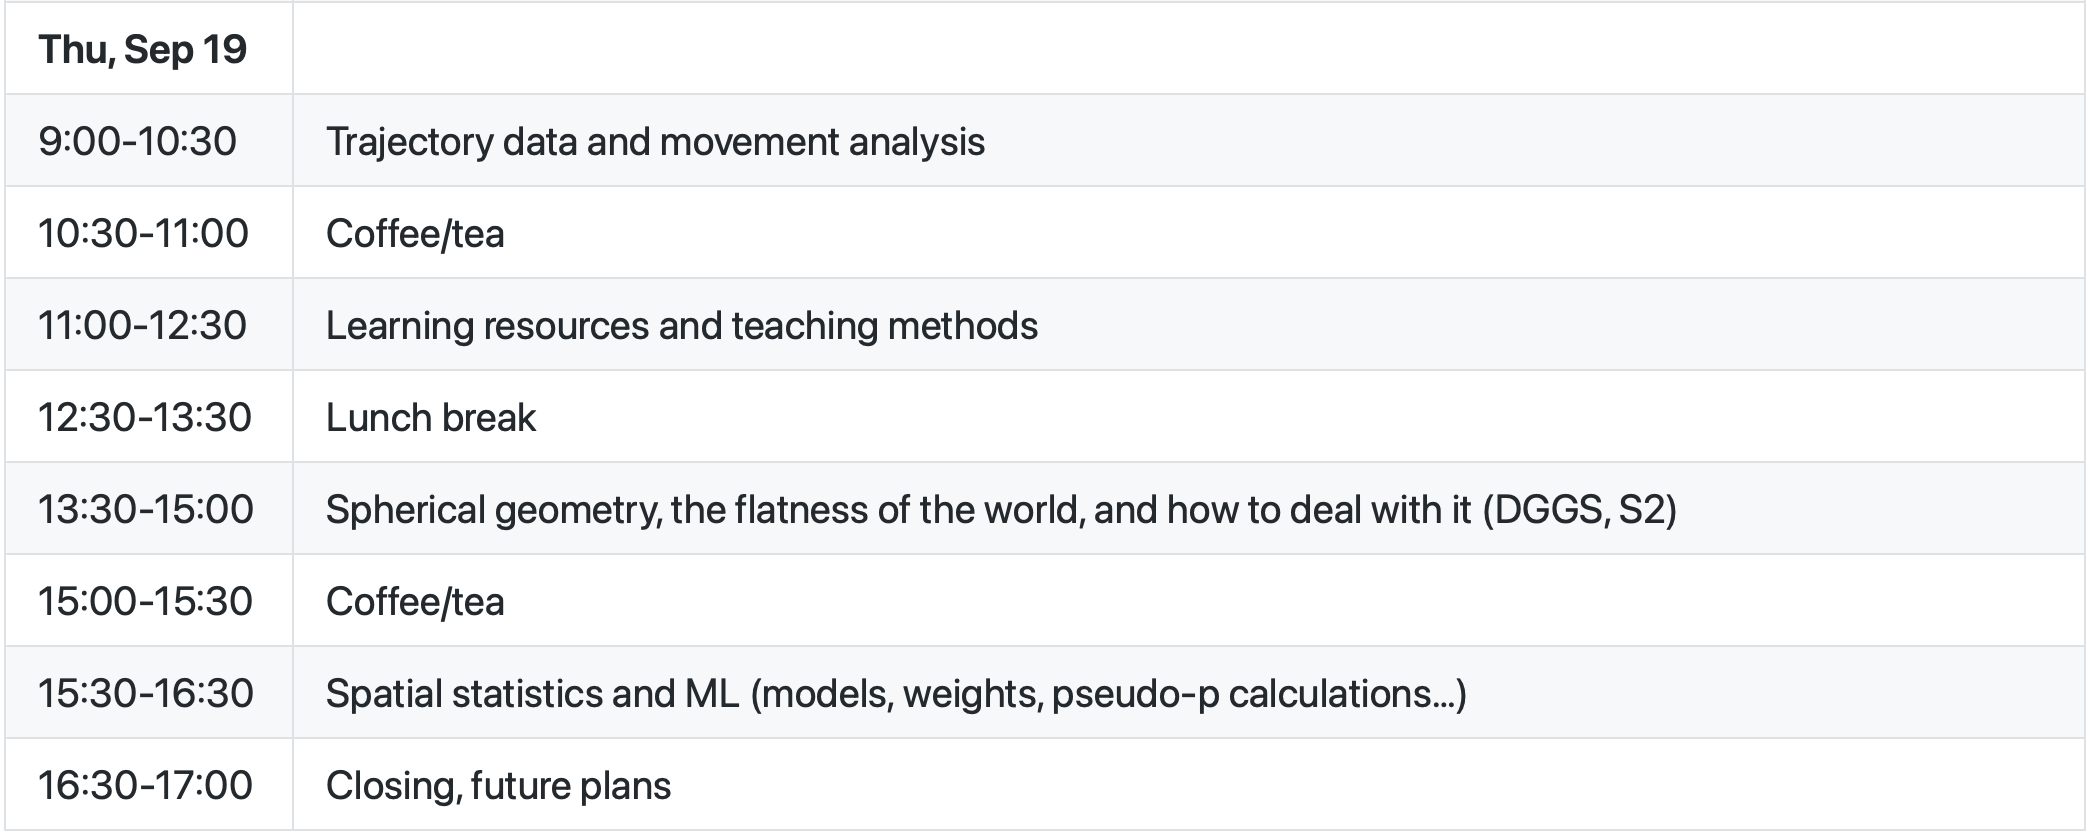
Task: Click the morning Coffee/tea entry
Action: tap(415, 234)
